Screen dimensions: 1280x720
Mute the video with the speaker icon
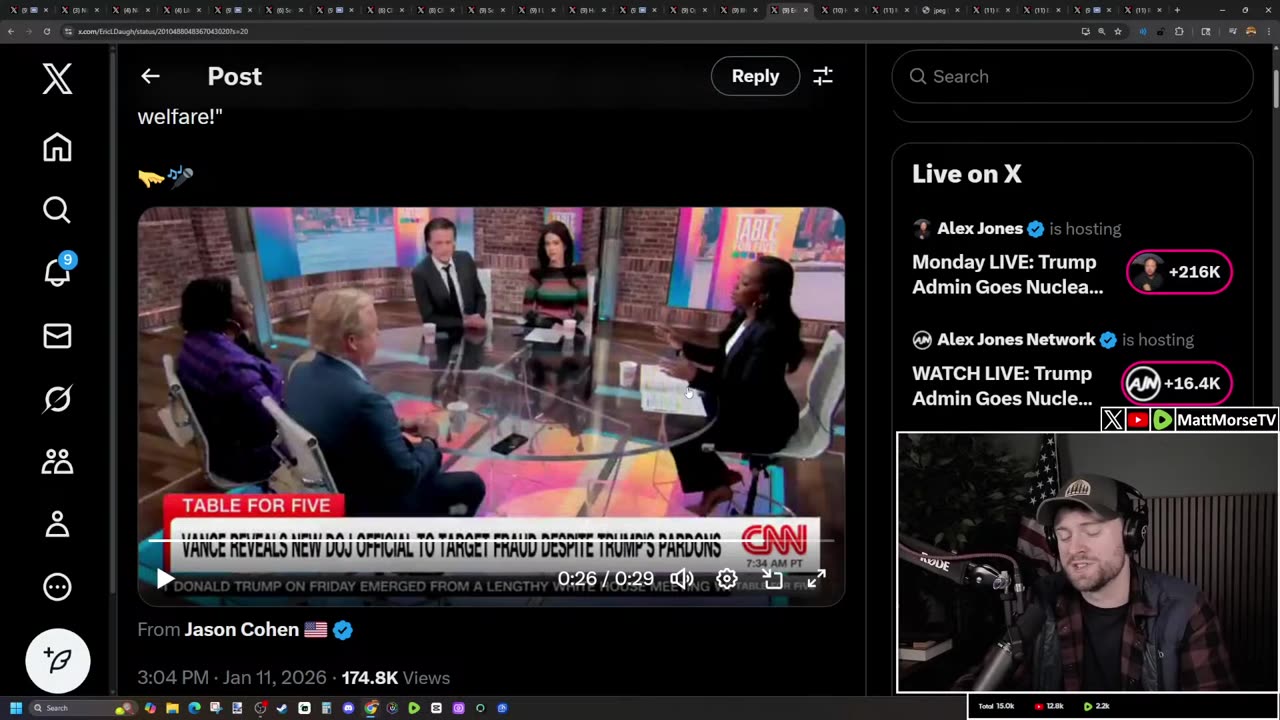click(x=682, y=579)
